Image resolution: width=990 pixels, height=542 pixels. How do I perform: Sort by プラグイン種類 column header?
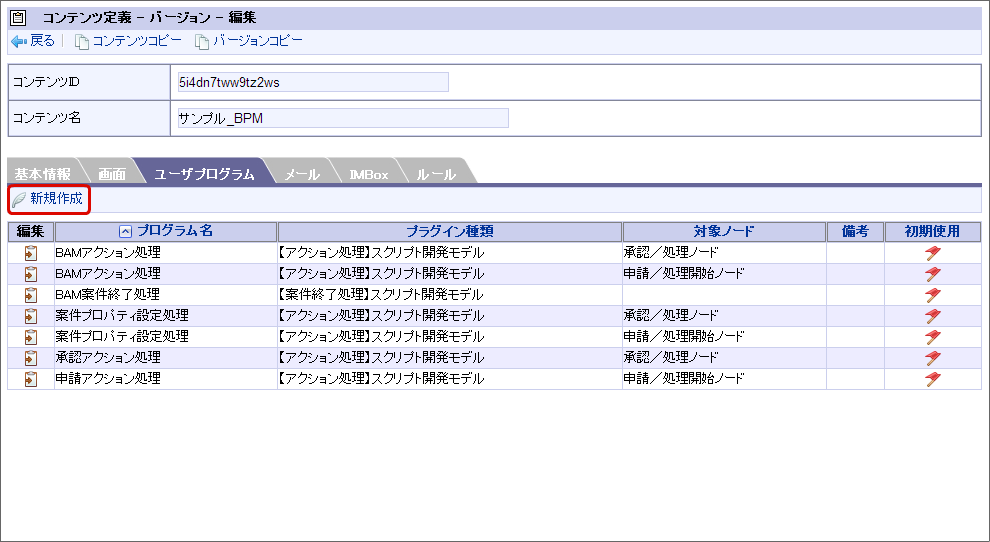pyautogui.click(x=450, y=231)
